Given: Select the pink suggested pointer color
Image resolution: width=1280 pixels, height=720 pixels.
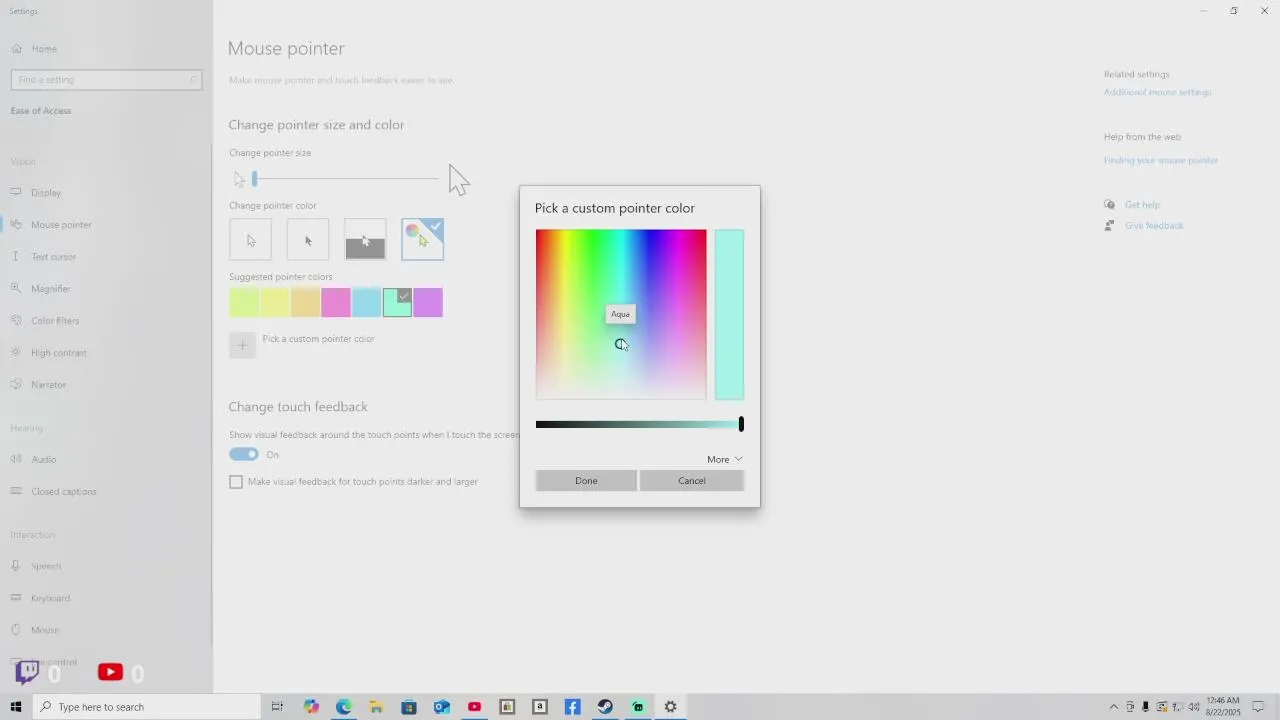Looking at the screenshot, I should pos(336,302).
